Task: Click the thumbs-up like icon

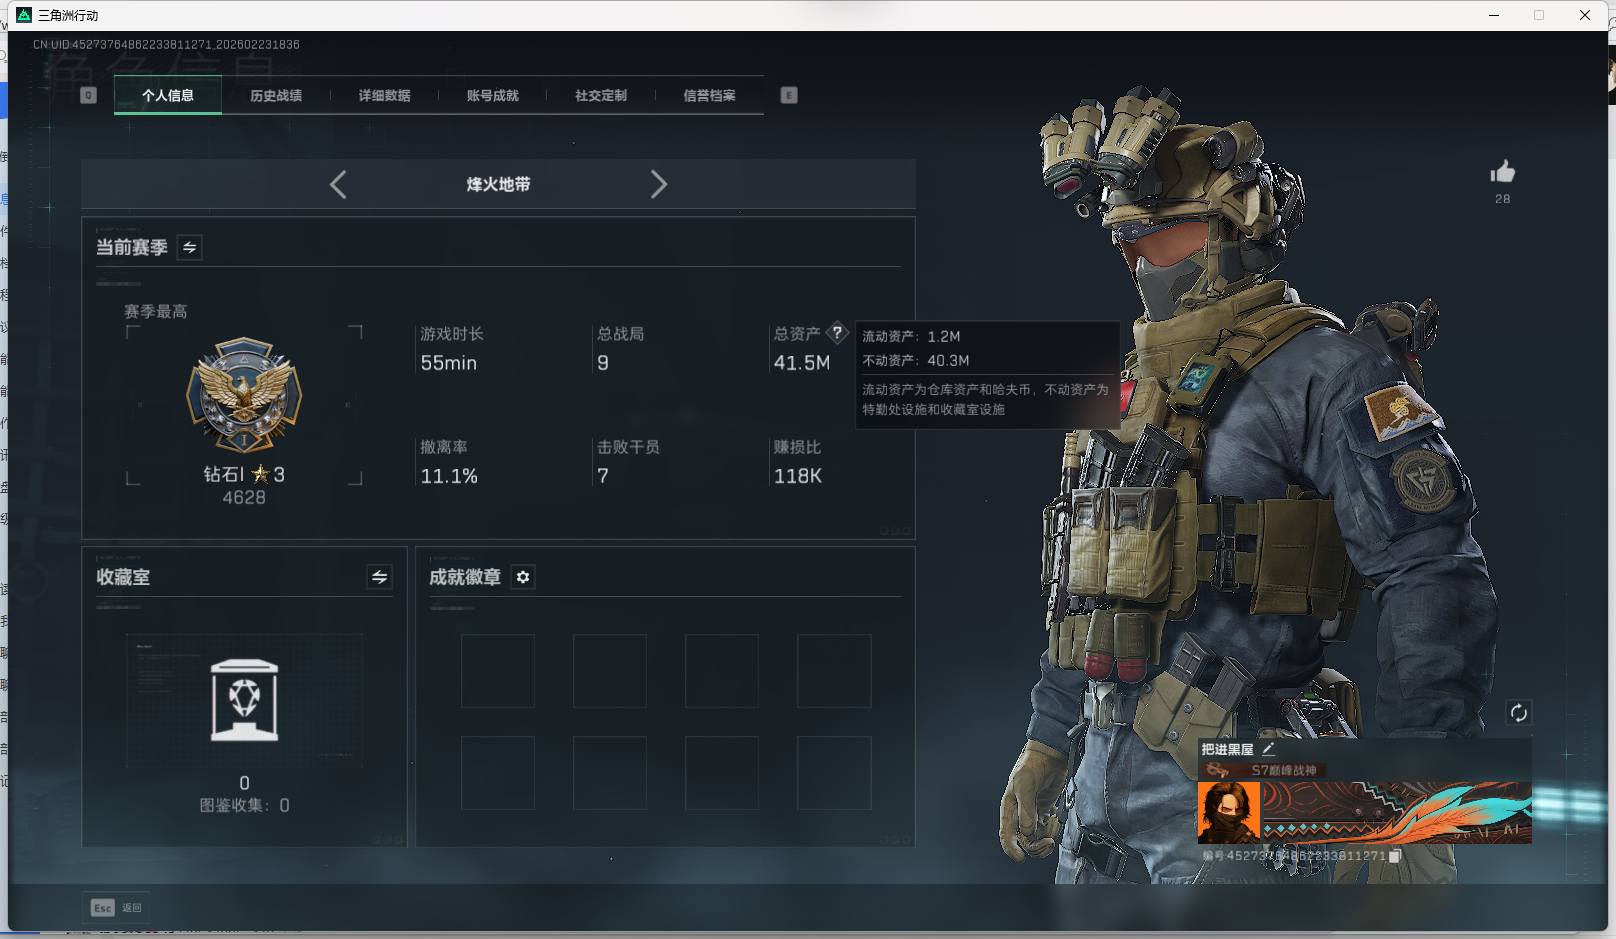Action: (1502, 172)
